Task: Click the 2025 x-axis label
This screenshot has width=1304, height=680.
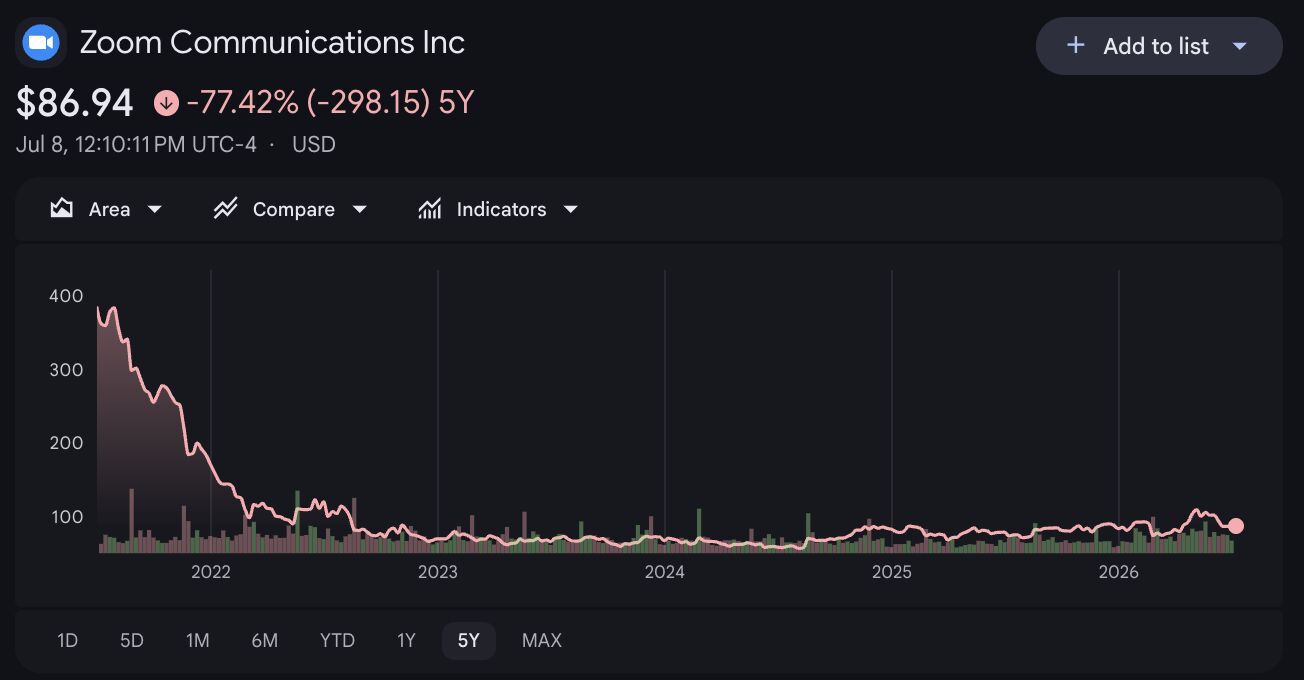Action: pyautogui.click(x=892, y=572)
